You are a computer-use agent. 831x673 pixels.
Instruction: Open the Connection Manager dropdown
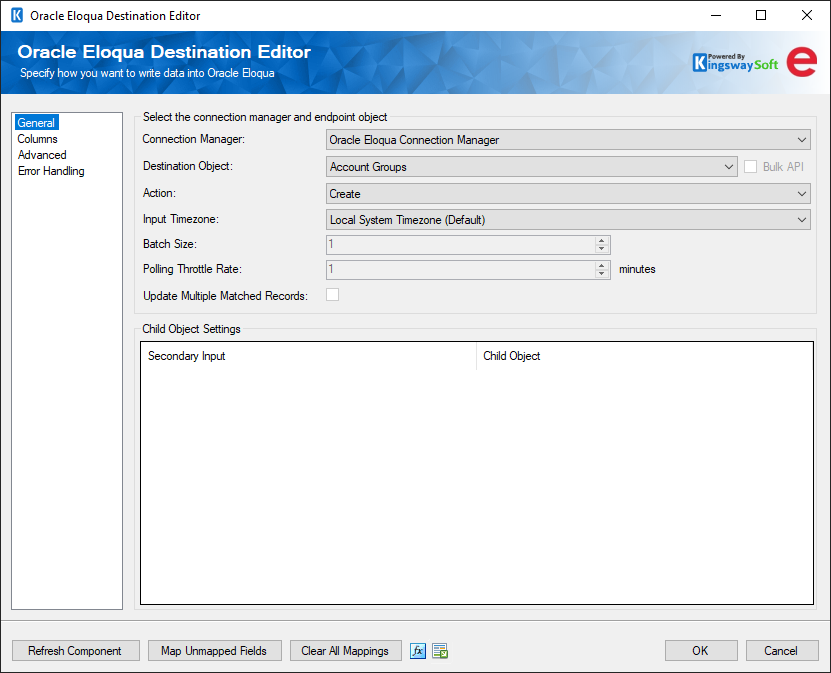coord(568,140)
